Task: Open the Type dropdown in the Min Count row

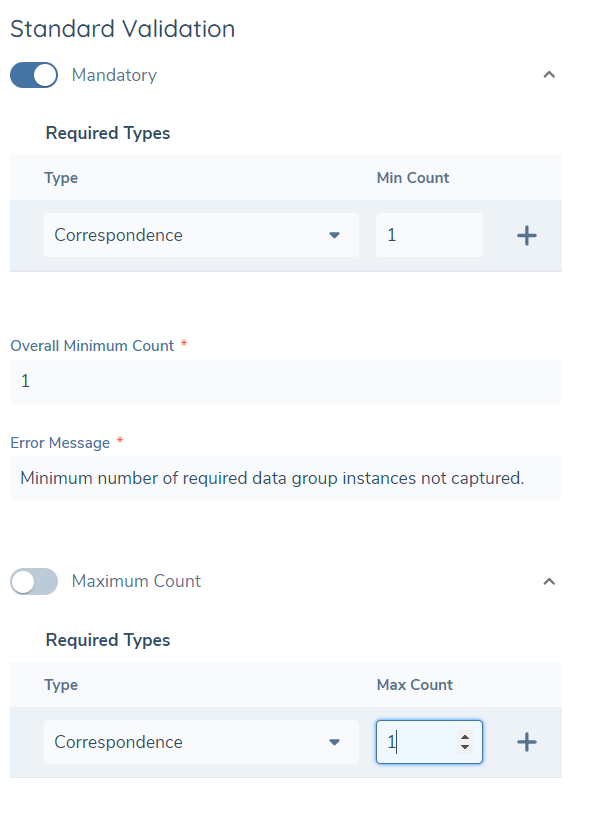Action: click(200, 236)
